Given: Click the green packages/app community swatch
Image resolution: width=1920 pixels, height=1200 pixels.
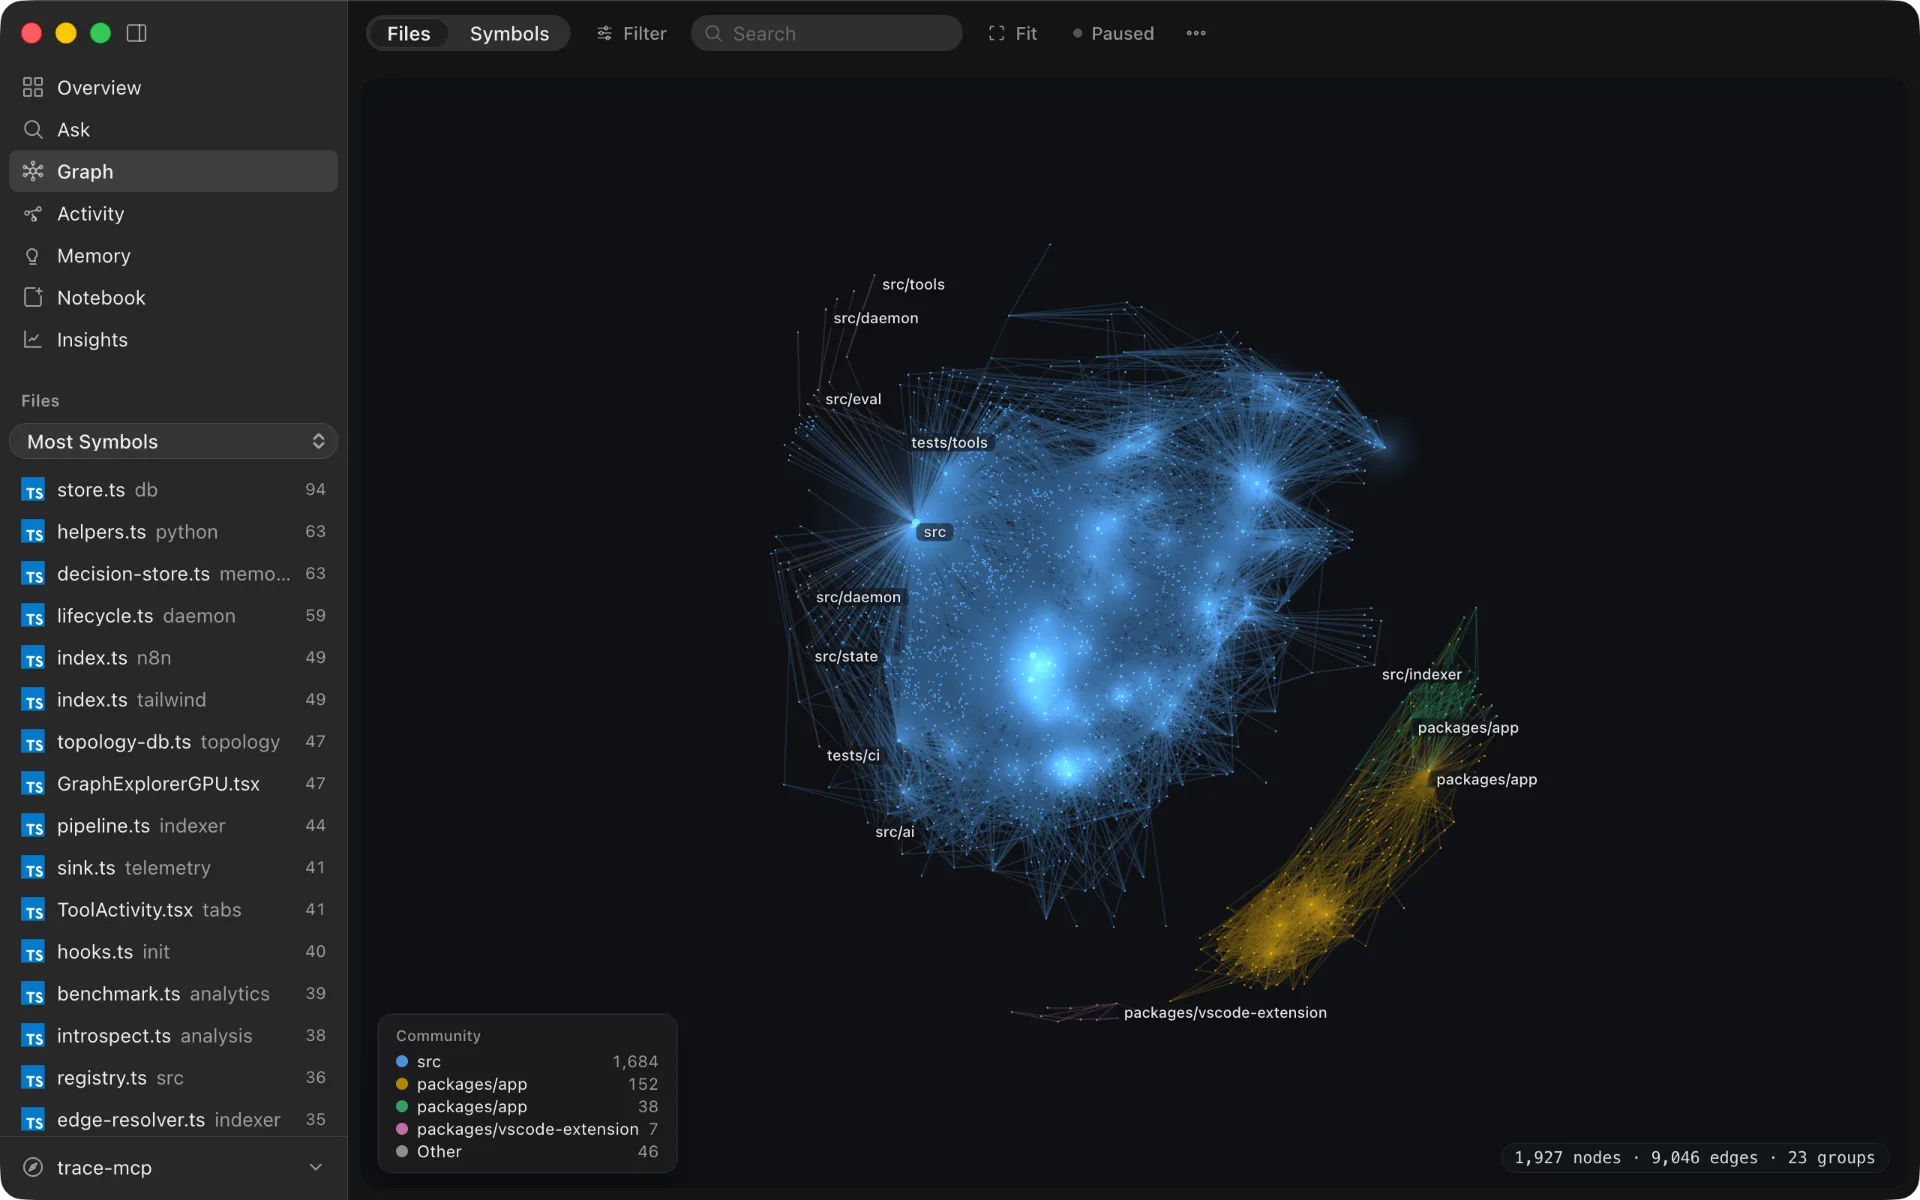Looking at the screenshot, I should pos(402,1106).
